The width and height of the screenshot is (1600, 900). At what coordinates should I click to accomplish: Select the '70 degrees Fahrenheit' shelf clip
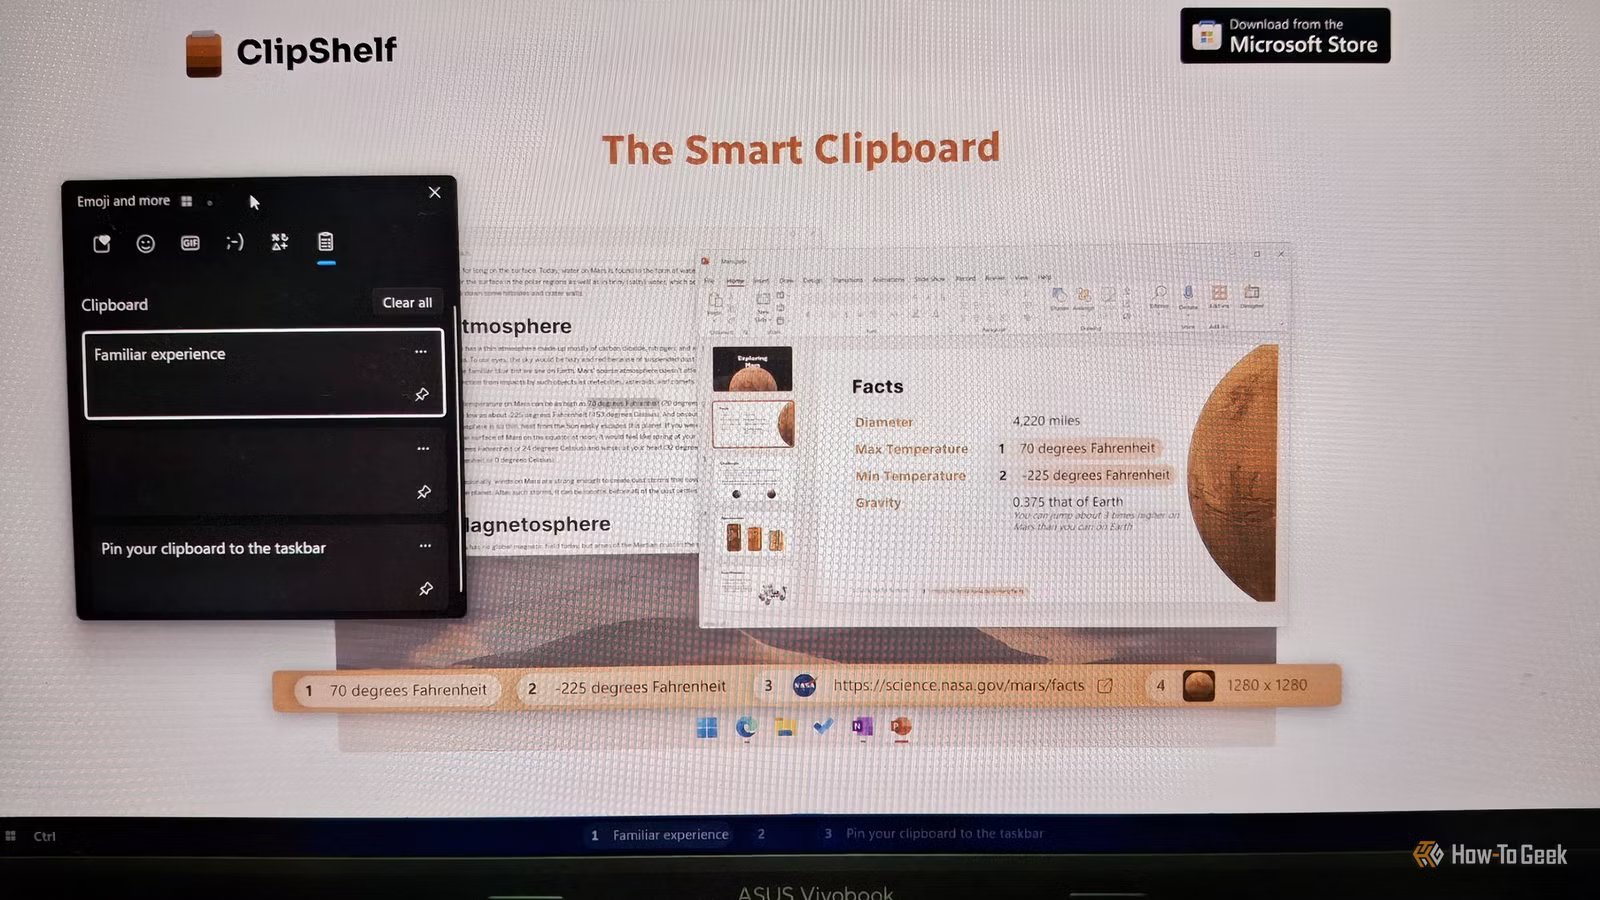[398, 690]
